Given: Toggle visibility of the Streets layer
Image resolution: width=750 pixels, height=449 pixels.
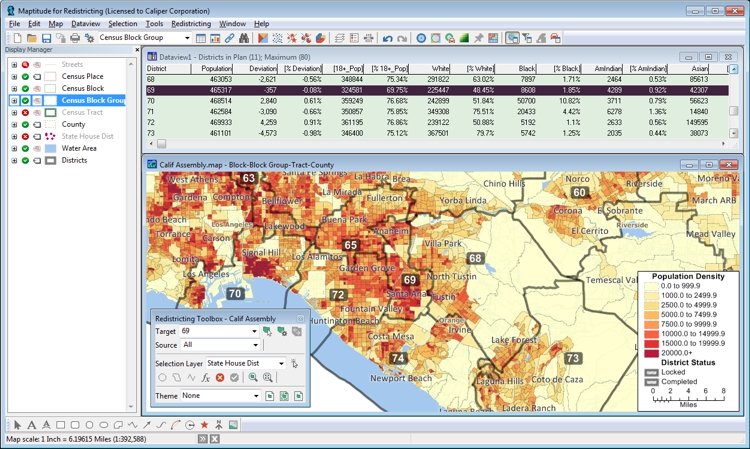Looking at the screenshot, I should 24,64.
